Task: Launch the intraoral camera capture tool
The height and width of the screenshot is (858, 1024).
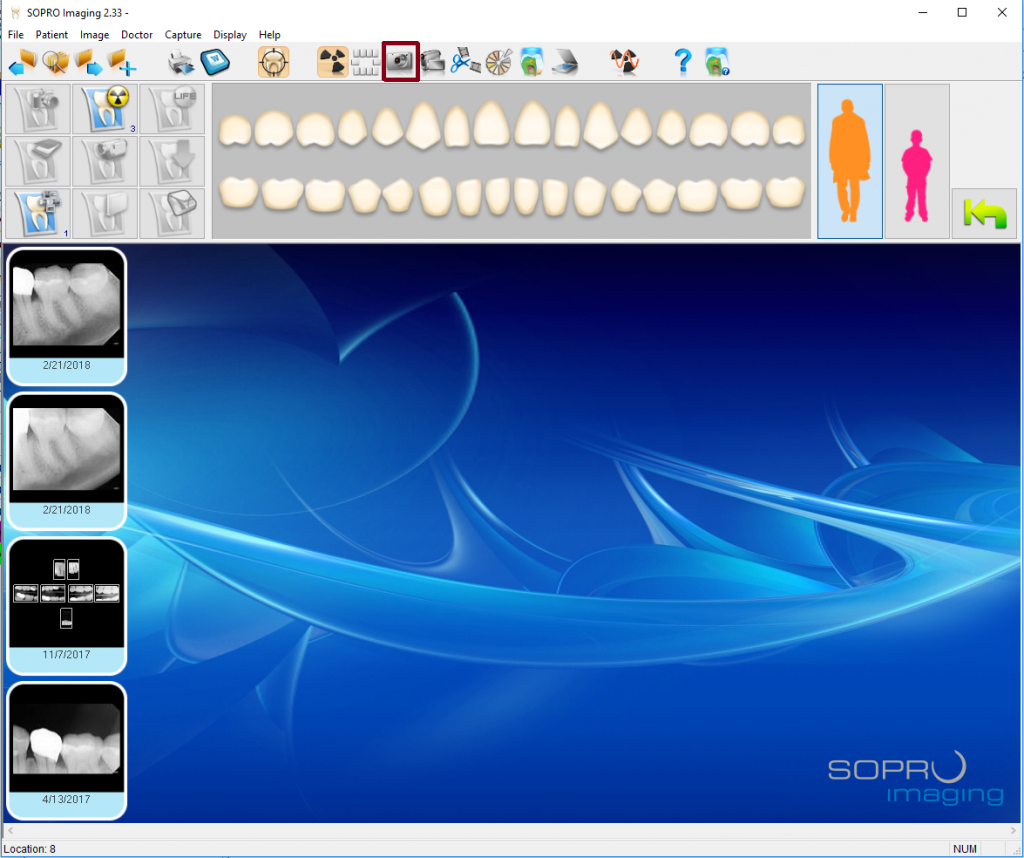Action: coord(402,61)
